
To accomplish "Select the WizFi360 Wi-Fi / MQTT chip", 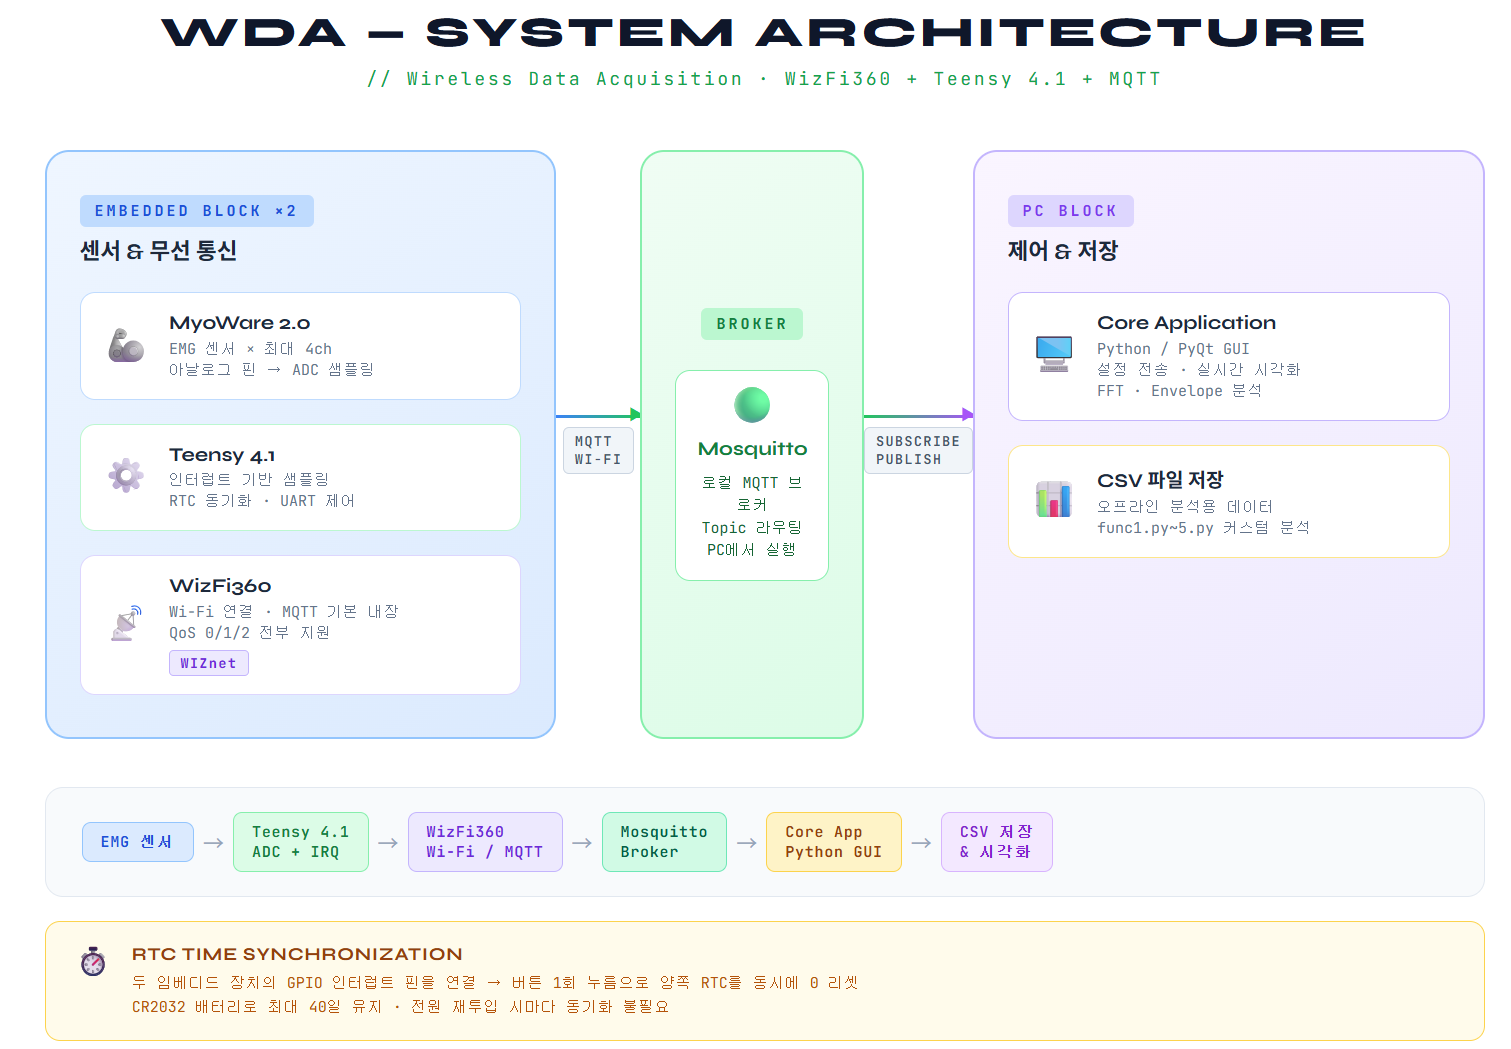I will pos(485,842).
